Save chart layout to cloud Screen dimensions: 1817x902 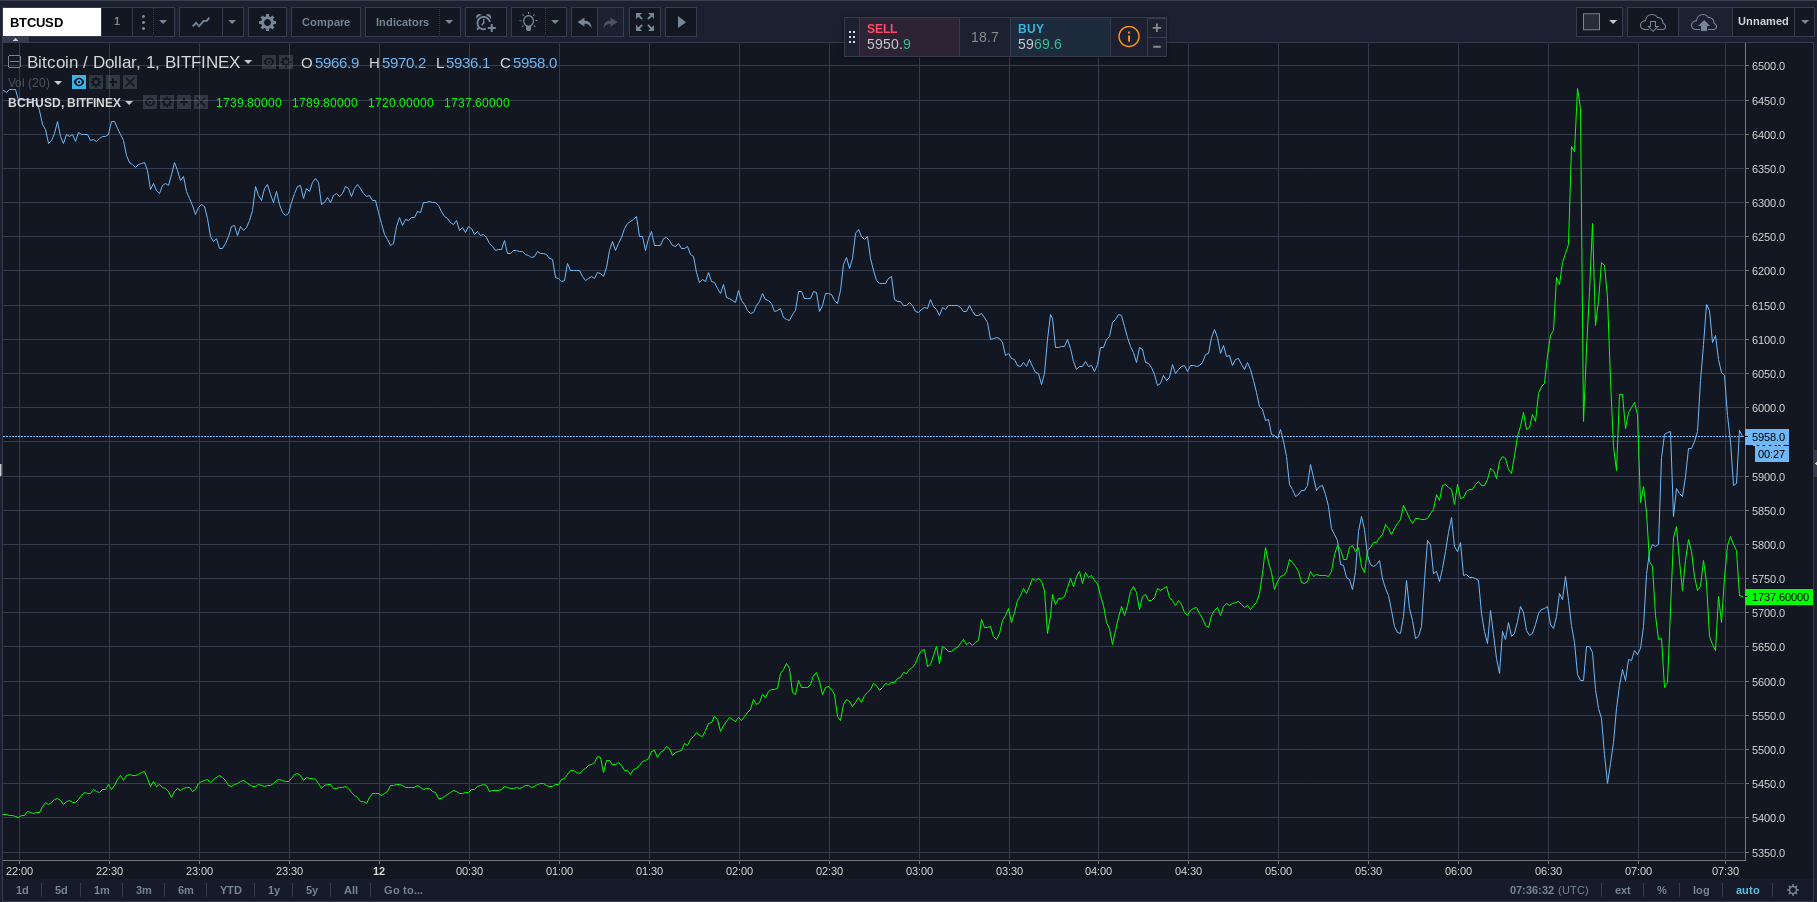click(x=1704, y=22)
